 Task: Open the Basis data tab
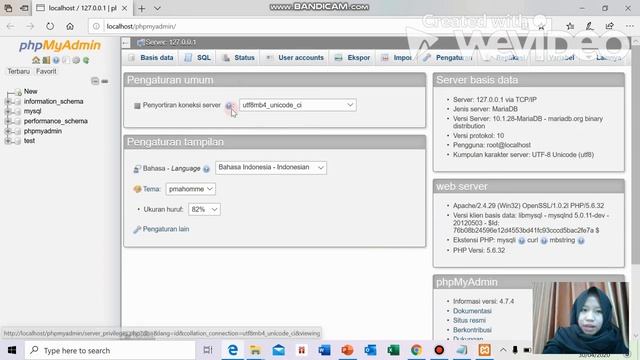coord(151,58)
